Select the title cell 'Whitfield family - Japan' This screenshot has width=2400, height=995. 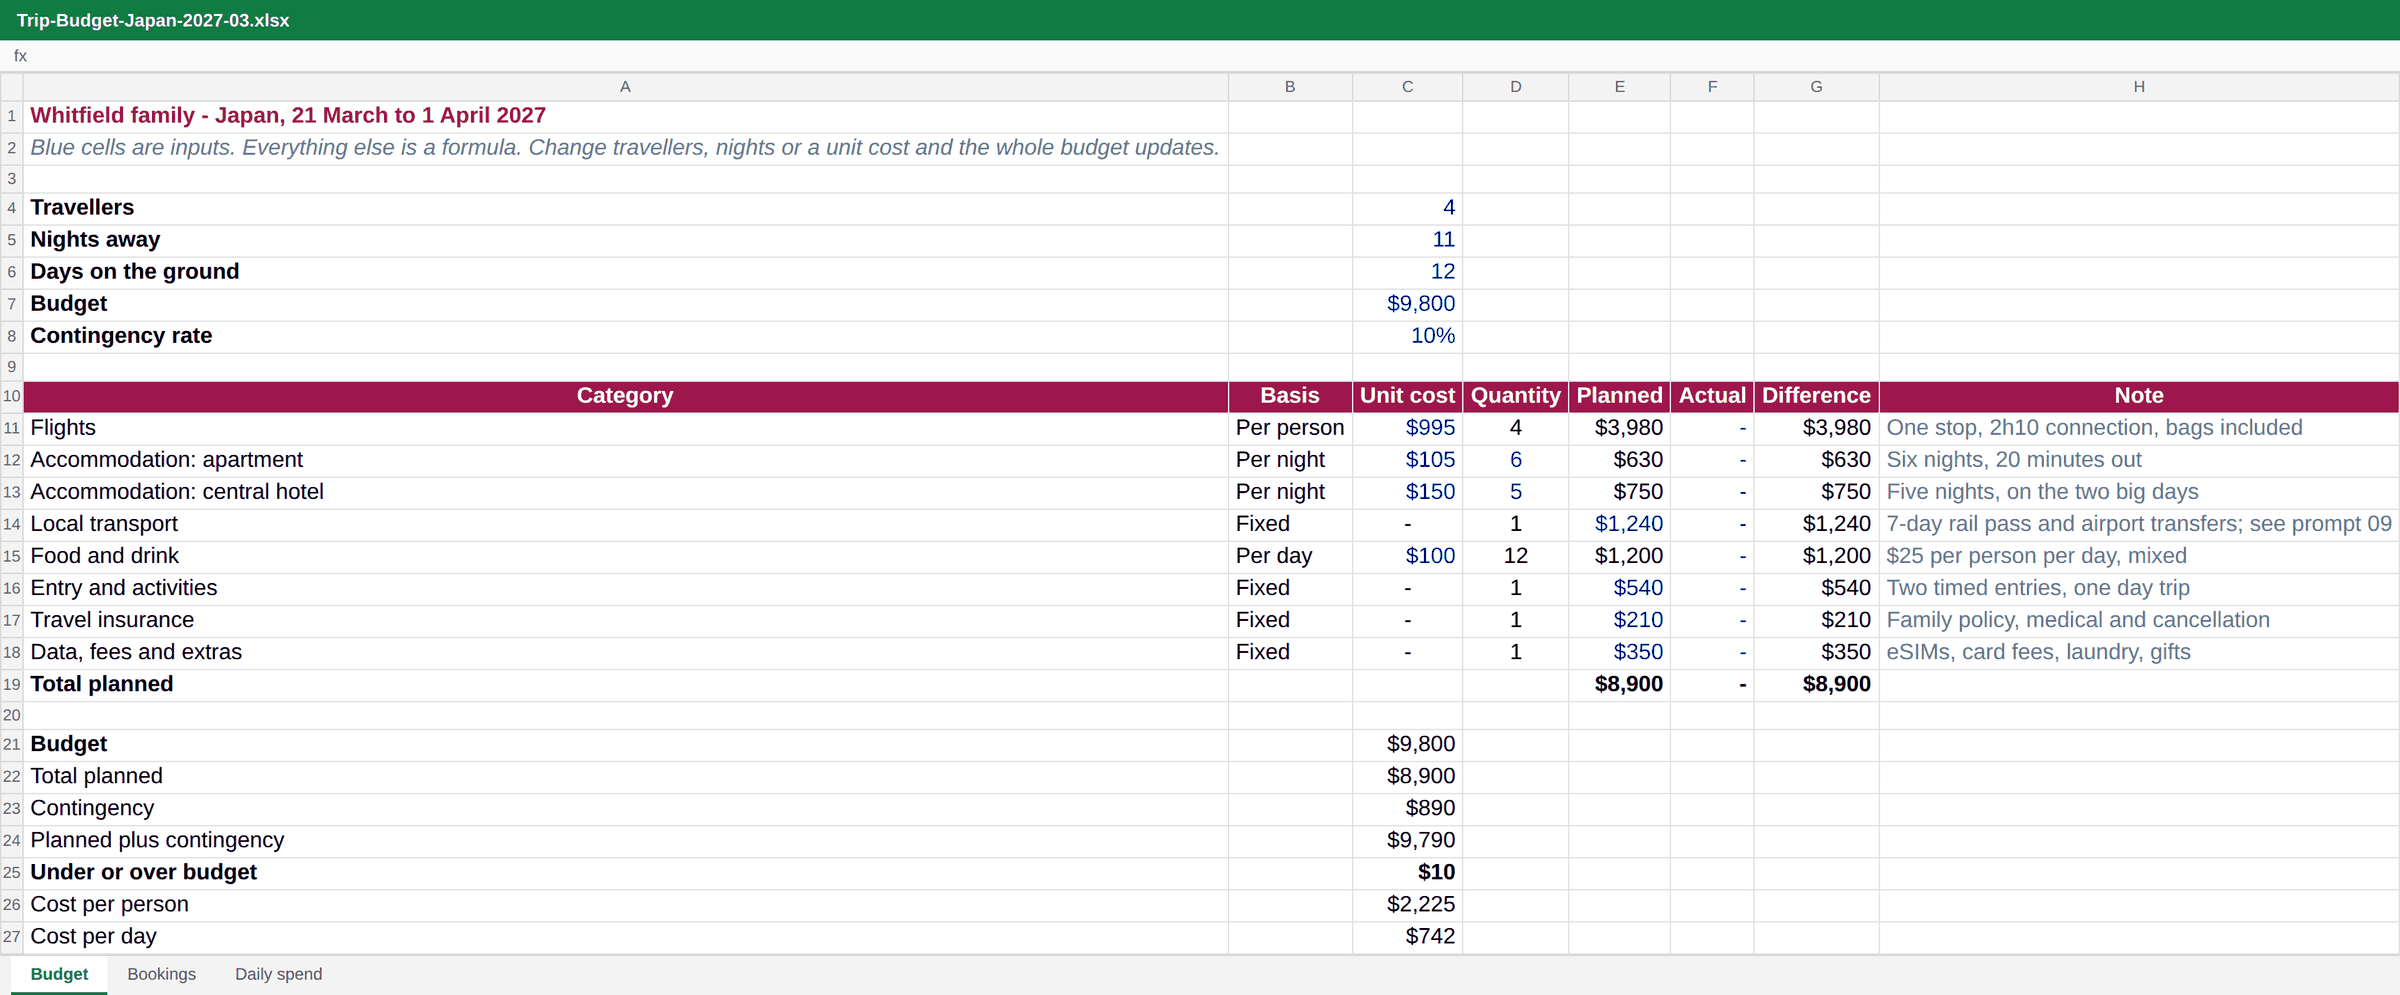[625, 116]
